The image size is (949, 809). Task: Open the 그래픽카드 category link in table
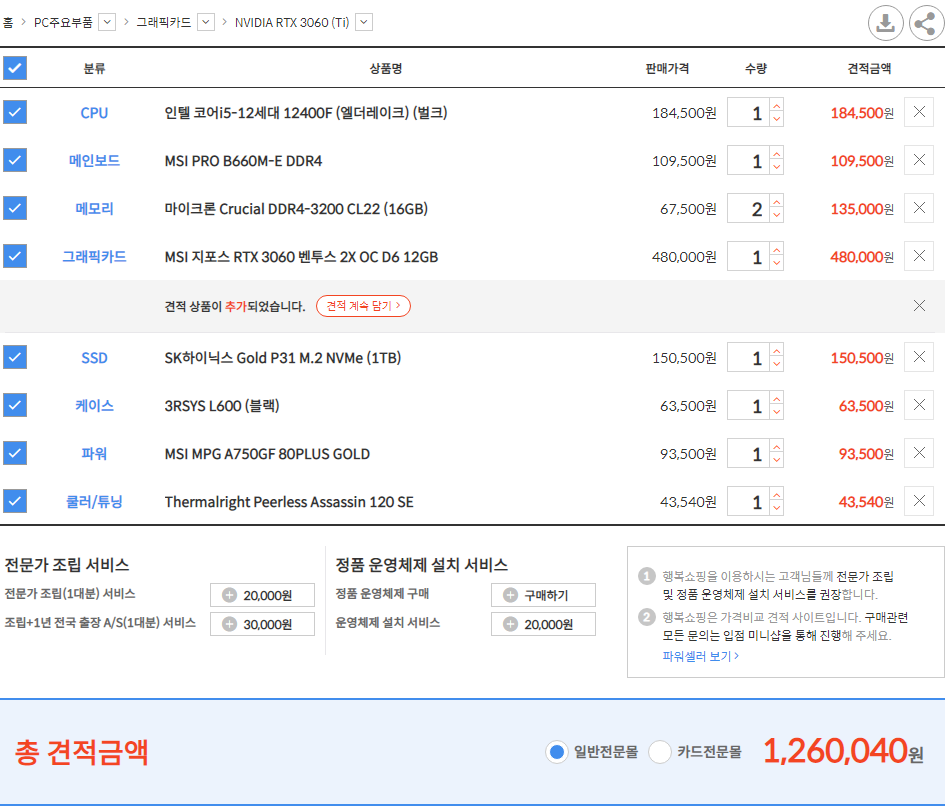94,257
